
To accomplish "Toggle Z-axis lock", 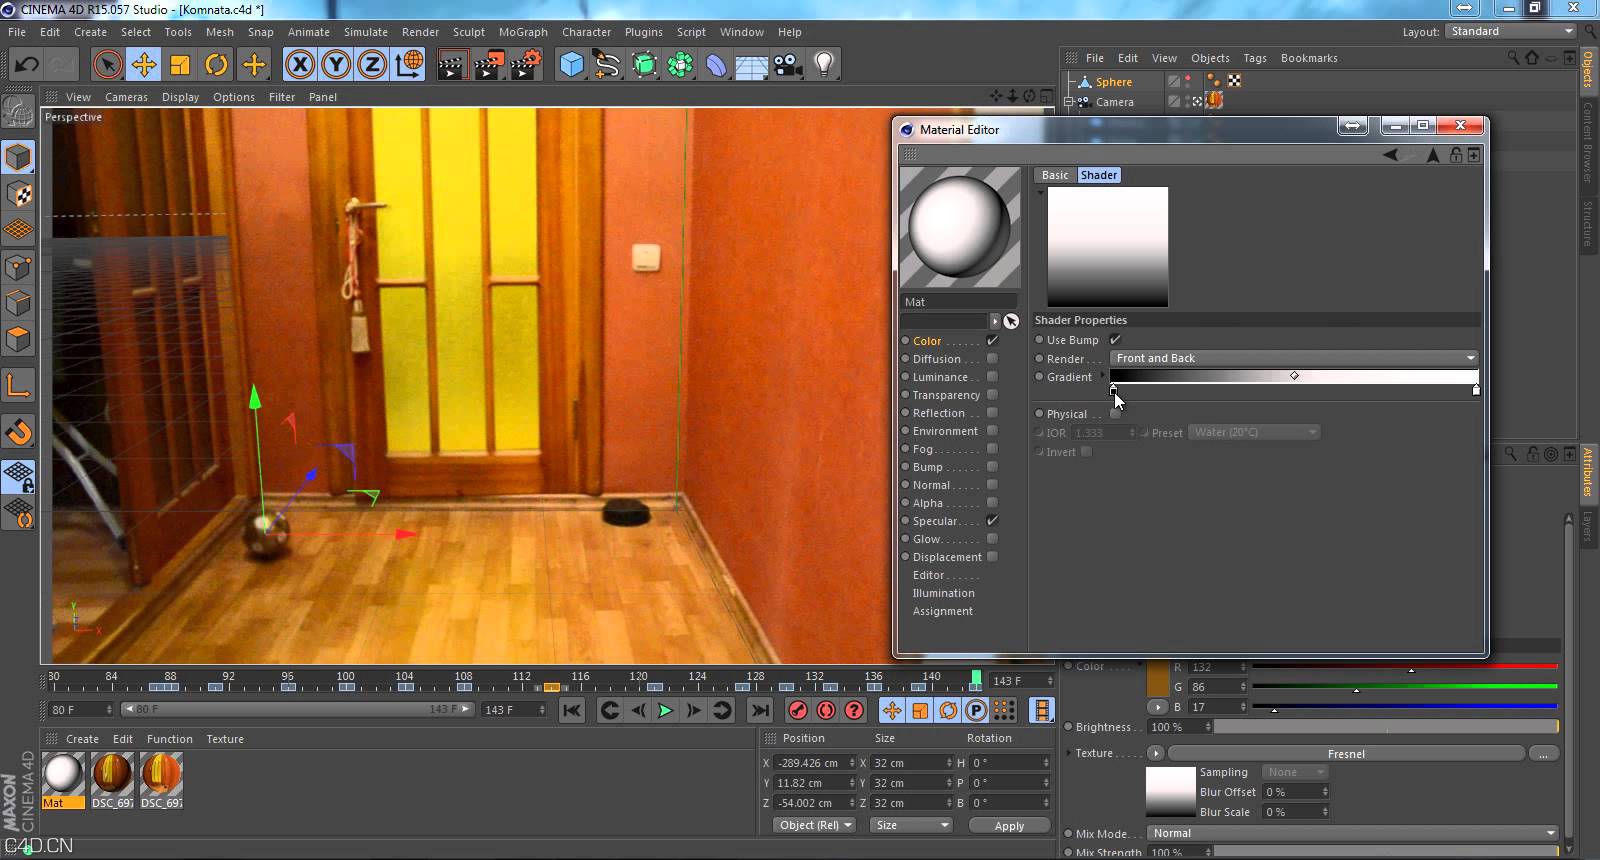I will click(372, 66).
